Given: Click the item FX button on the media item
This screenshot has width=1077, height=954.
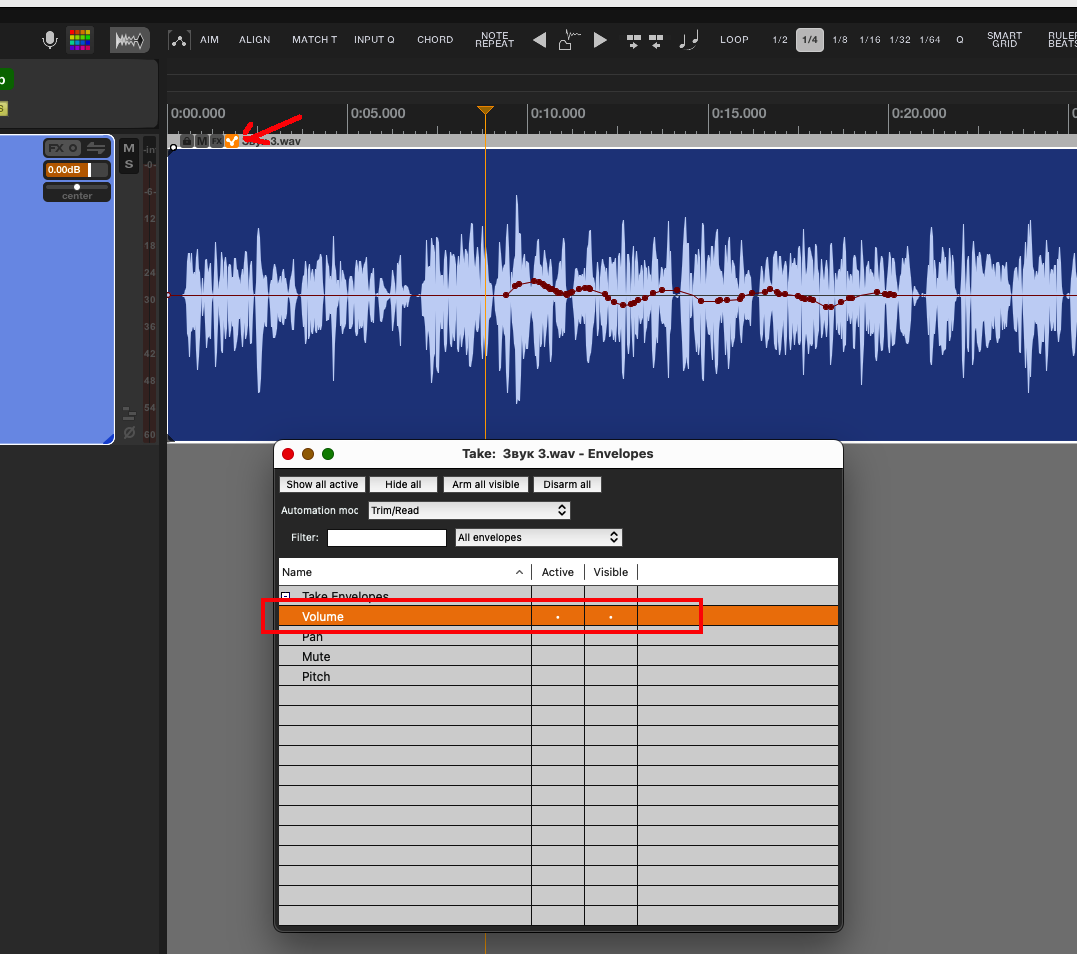Looking at the screenshot, I should pyautogui.click(x=217, y=141).
